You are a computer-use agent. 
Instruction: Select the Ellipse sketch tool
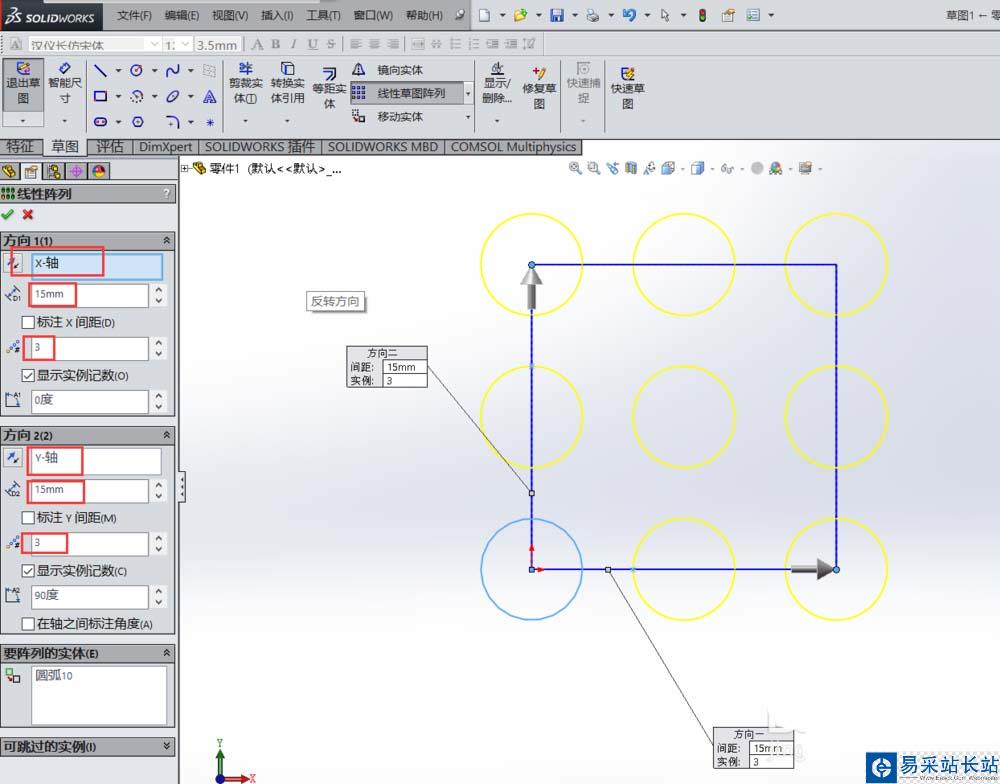tap(172, 96)
